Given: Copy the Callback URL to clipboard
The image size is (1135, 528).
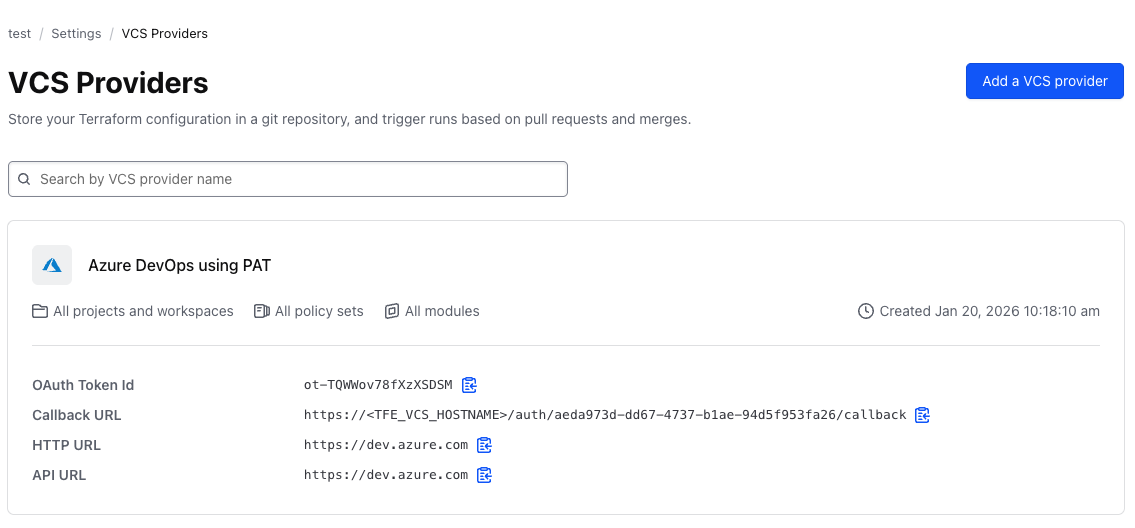Looking at the screenshot, I should (x=922, y=415).
